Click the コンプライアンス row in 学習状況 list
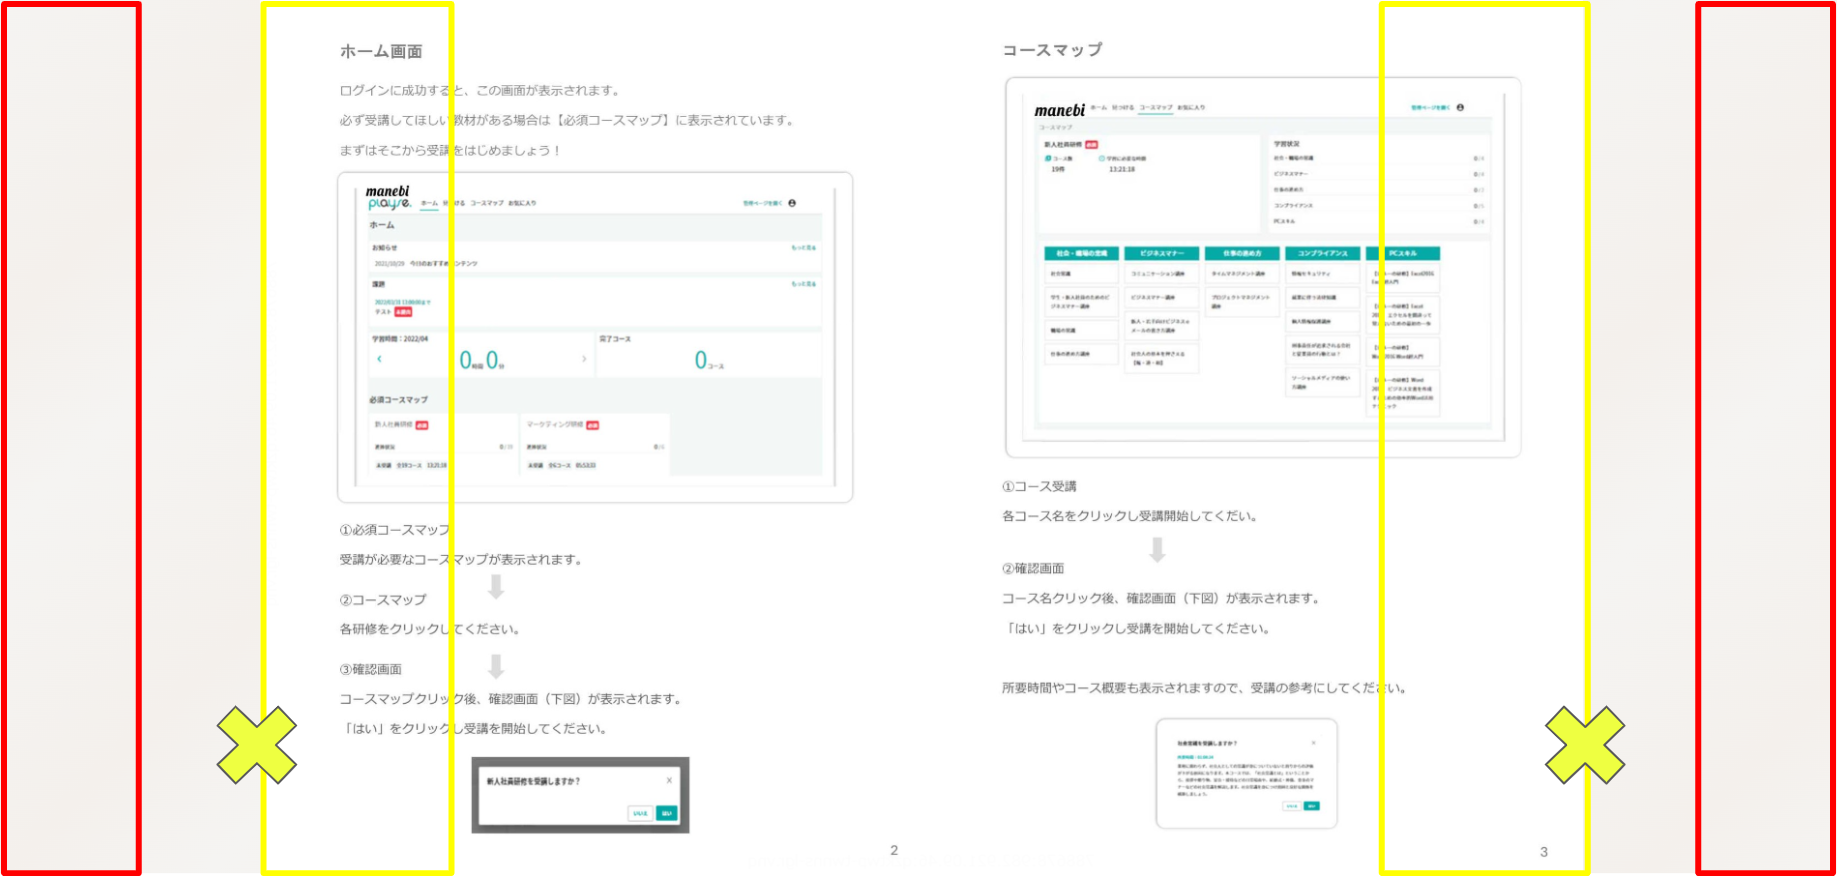Screen dimensions: 1837x876 click(x=1379, y=206)
